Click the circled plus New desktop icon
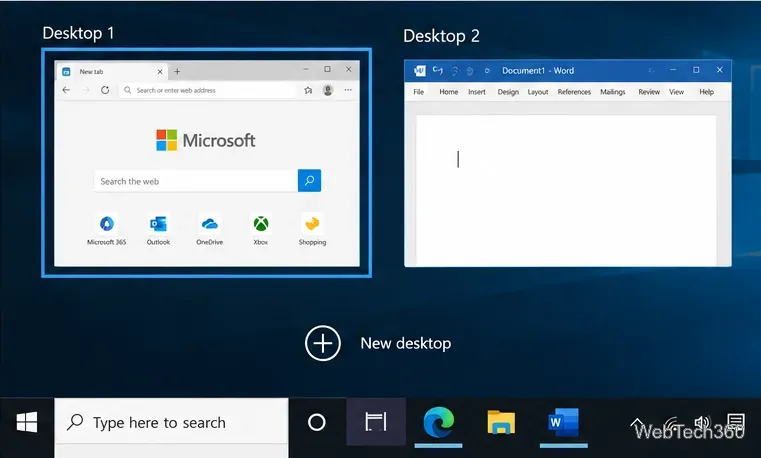Screen dimensions: 761x458 pyautogui.click(x=323, y=344)
